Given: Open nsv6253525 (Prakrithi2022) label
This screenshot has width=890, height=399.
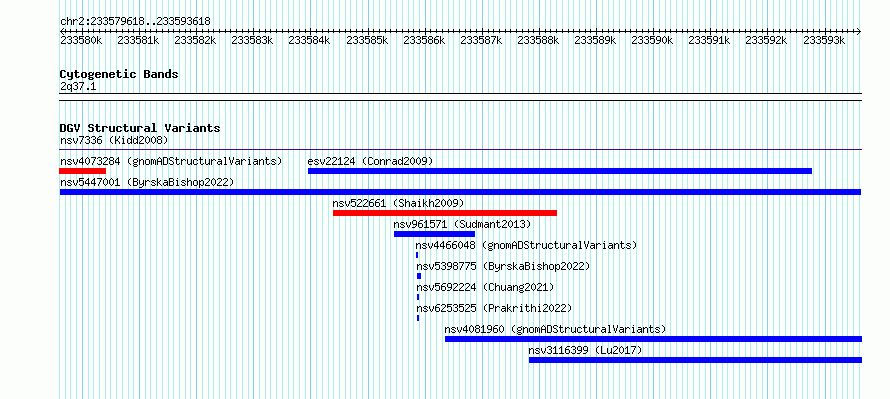Looking at the screenshot, I should coord(494,308).
